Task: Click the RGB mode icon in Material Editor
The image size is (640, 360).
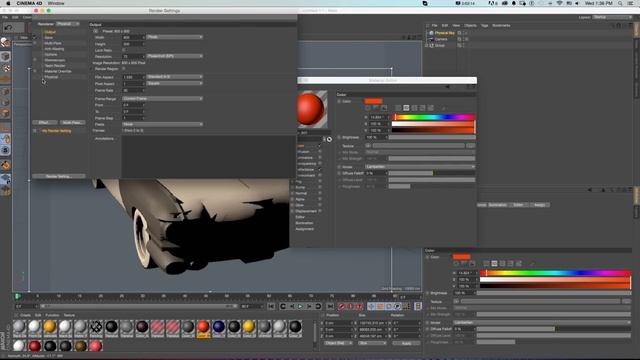Action: click(398, 108)
